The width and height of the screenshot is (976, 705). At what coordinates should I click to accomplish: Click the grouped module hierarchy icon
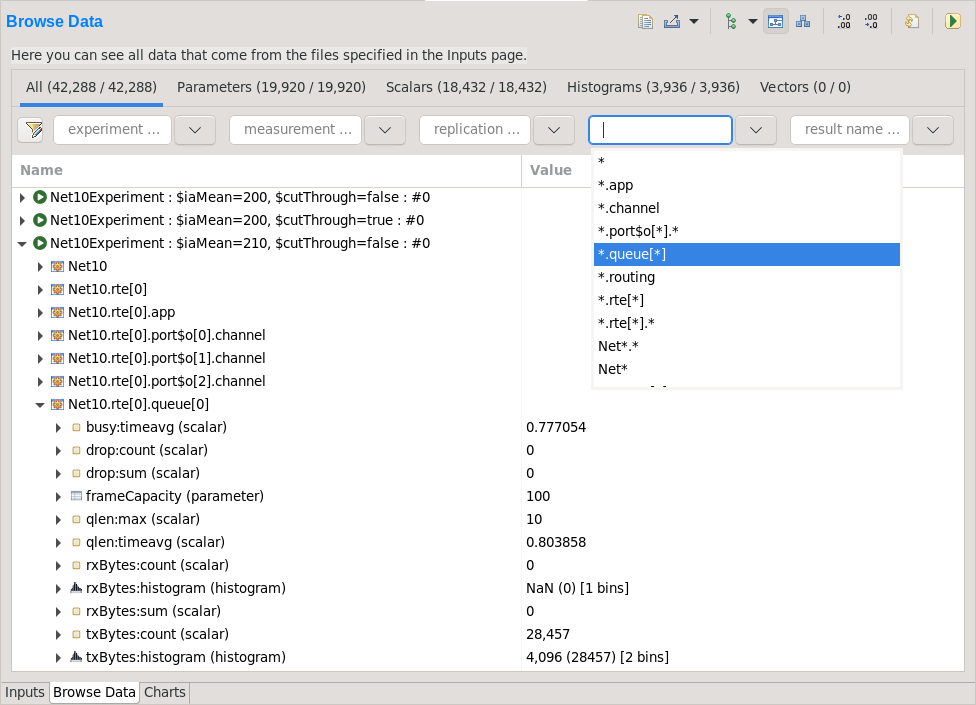coord(803,22)
